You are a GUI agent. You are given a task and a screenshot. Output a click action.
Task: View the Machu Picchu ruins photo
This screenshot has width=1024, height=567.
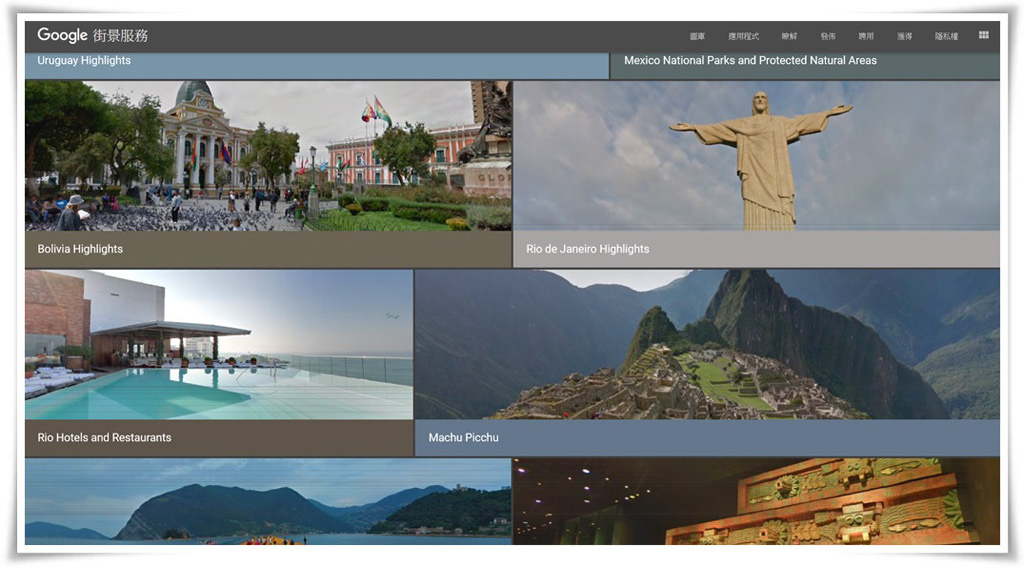[707, 344]
